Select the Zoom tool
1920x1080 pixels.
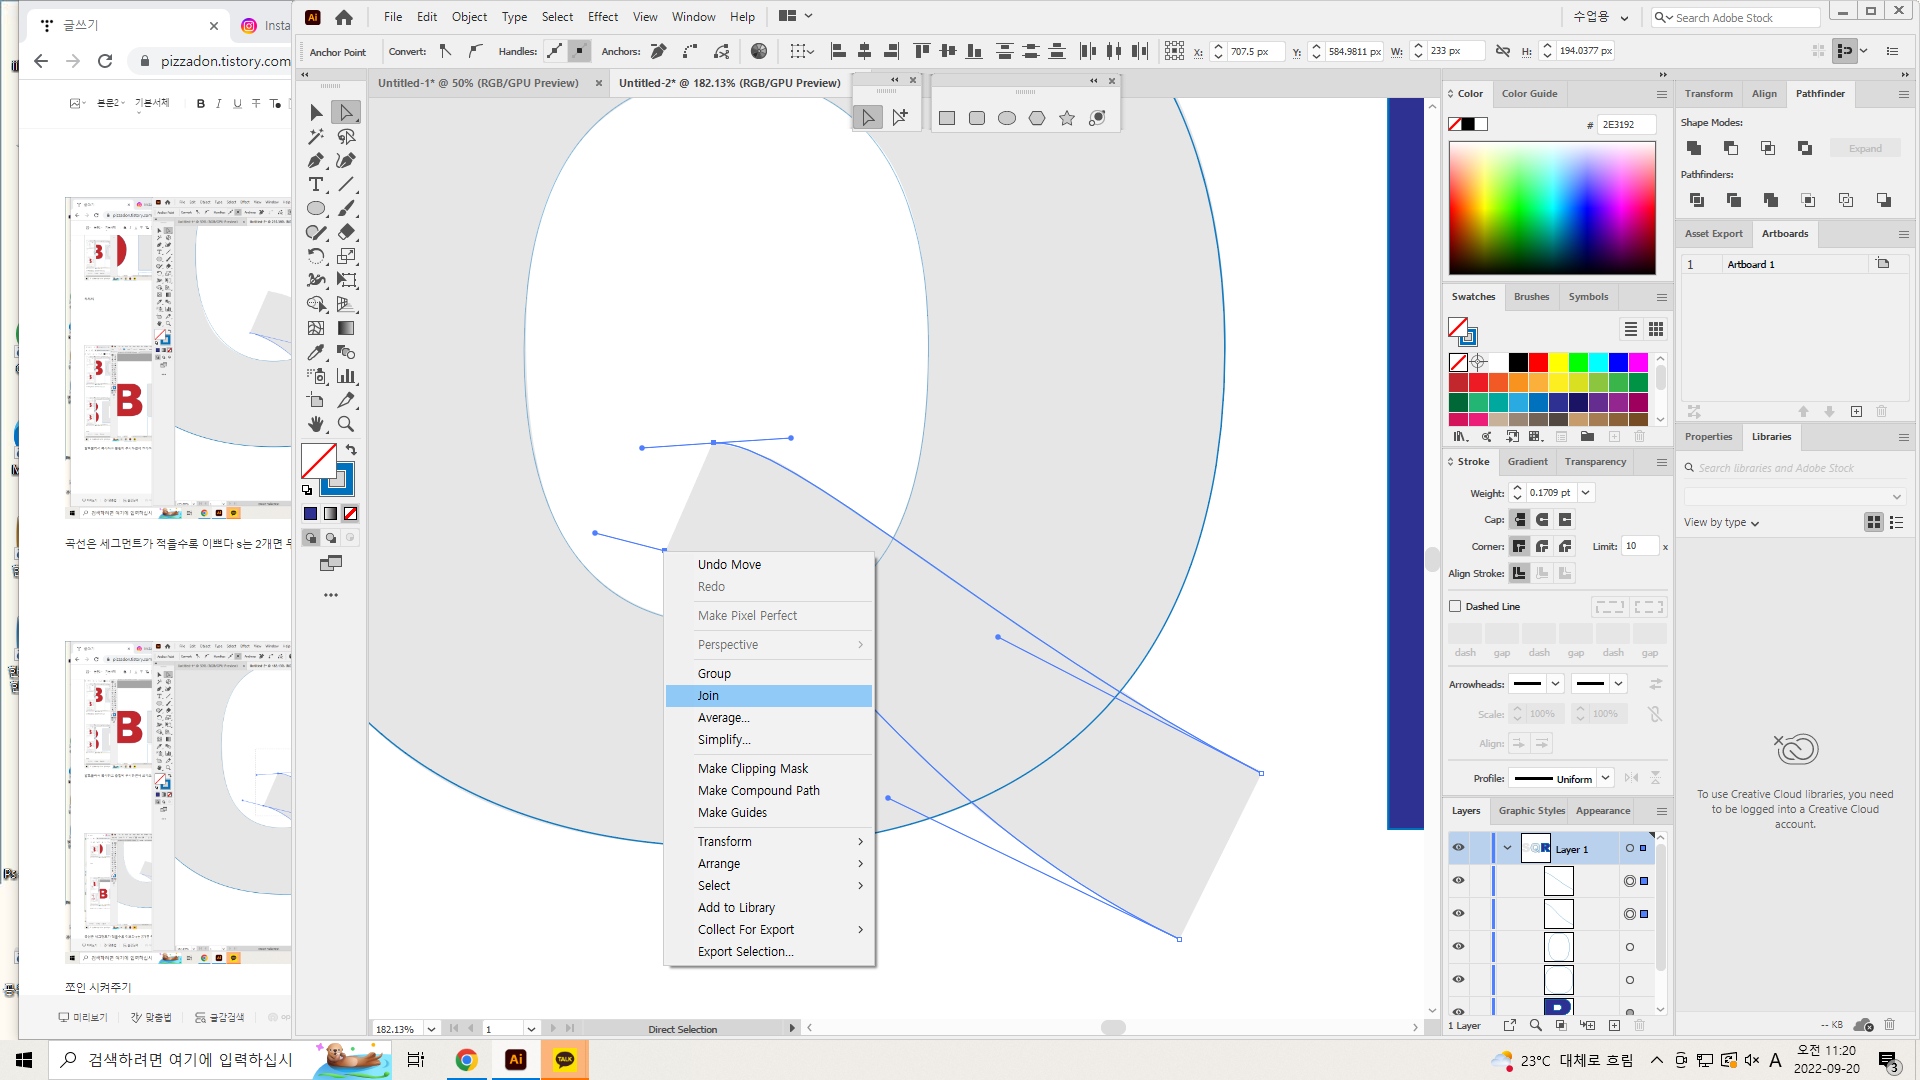(346, 424)
